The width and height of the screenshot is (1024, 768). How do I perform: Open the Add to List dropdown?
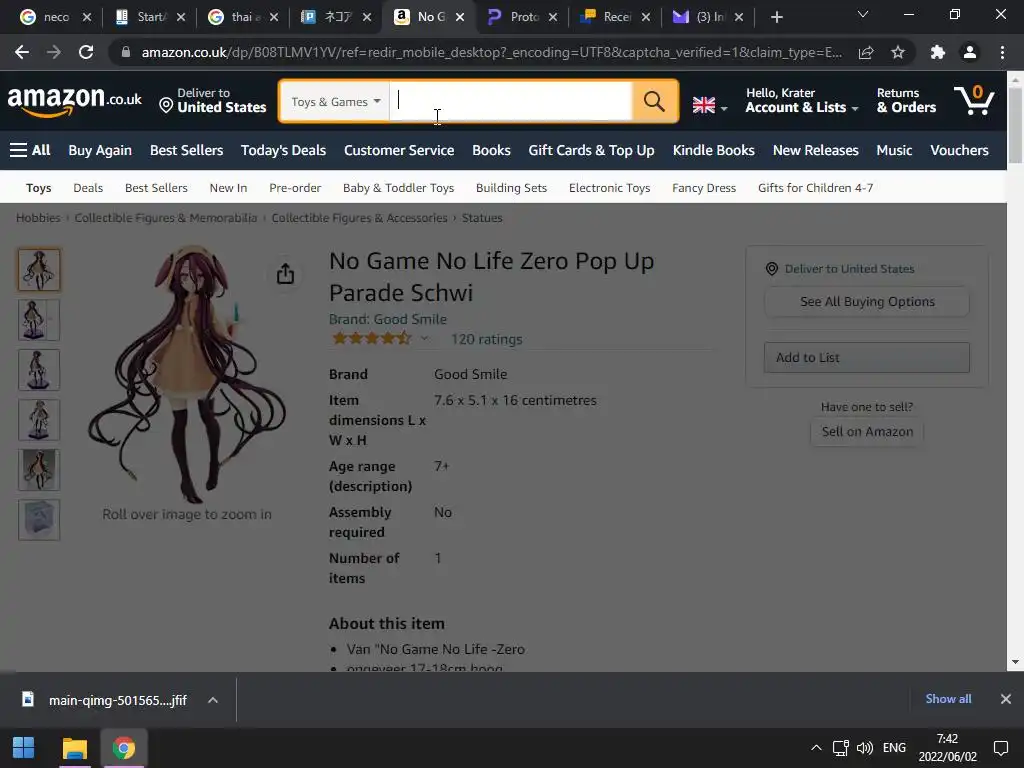(867, 357)
